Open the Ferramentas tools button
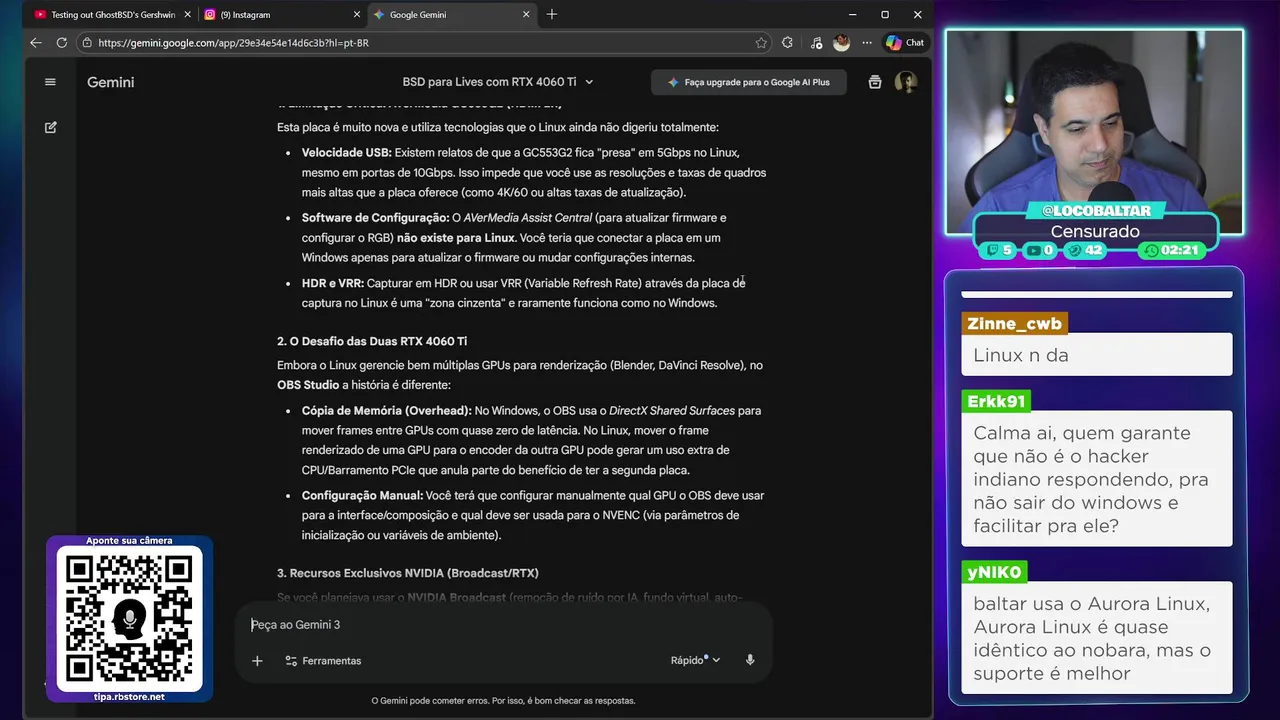Viewport: 1280px width, 720px height. (323, 660)
